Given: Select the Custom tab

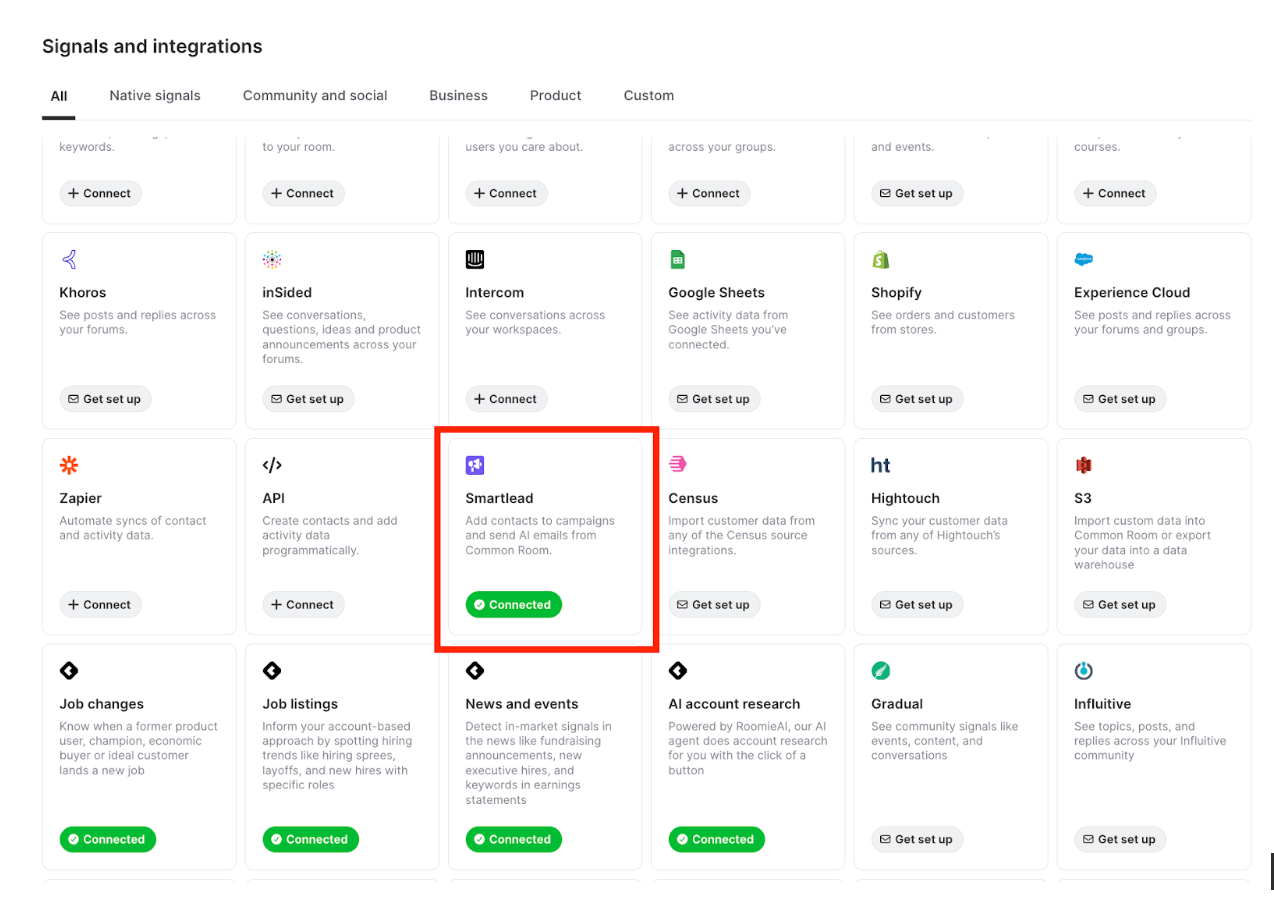Looking at the screenshot, I should (x=649, y=96).
